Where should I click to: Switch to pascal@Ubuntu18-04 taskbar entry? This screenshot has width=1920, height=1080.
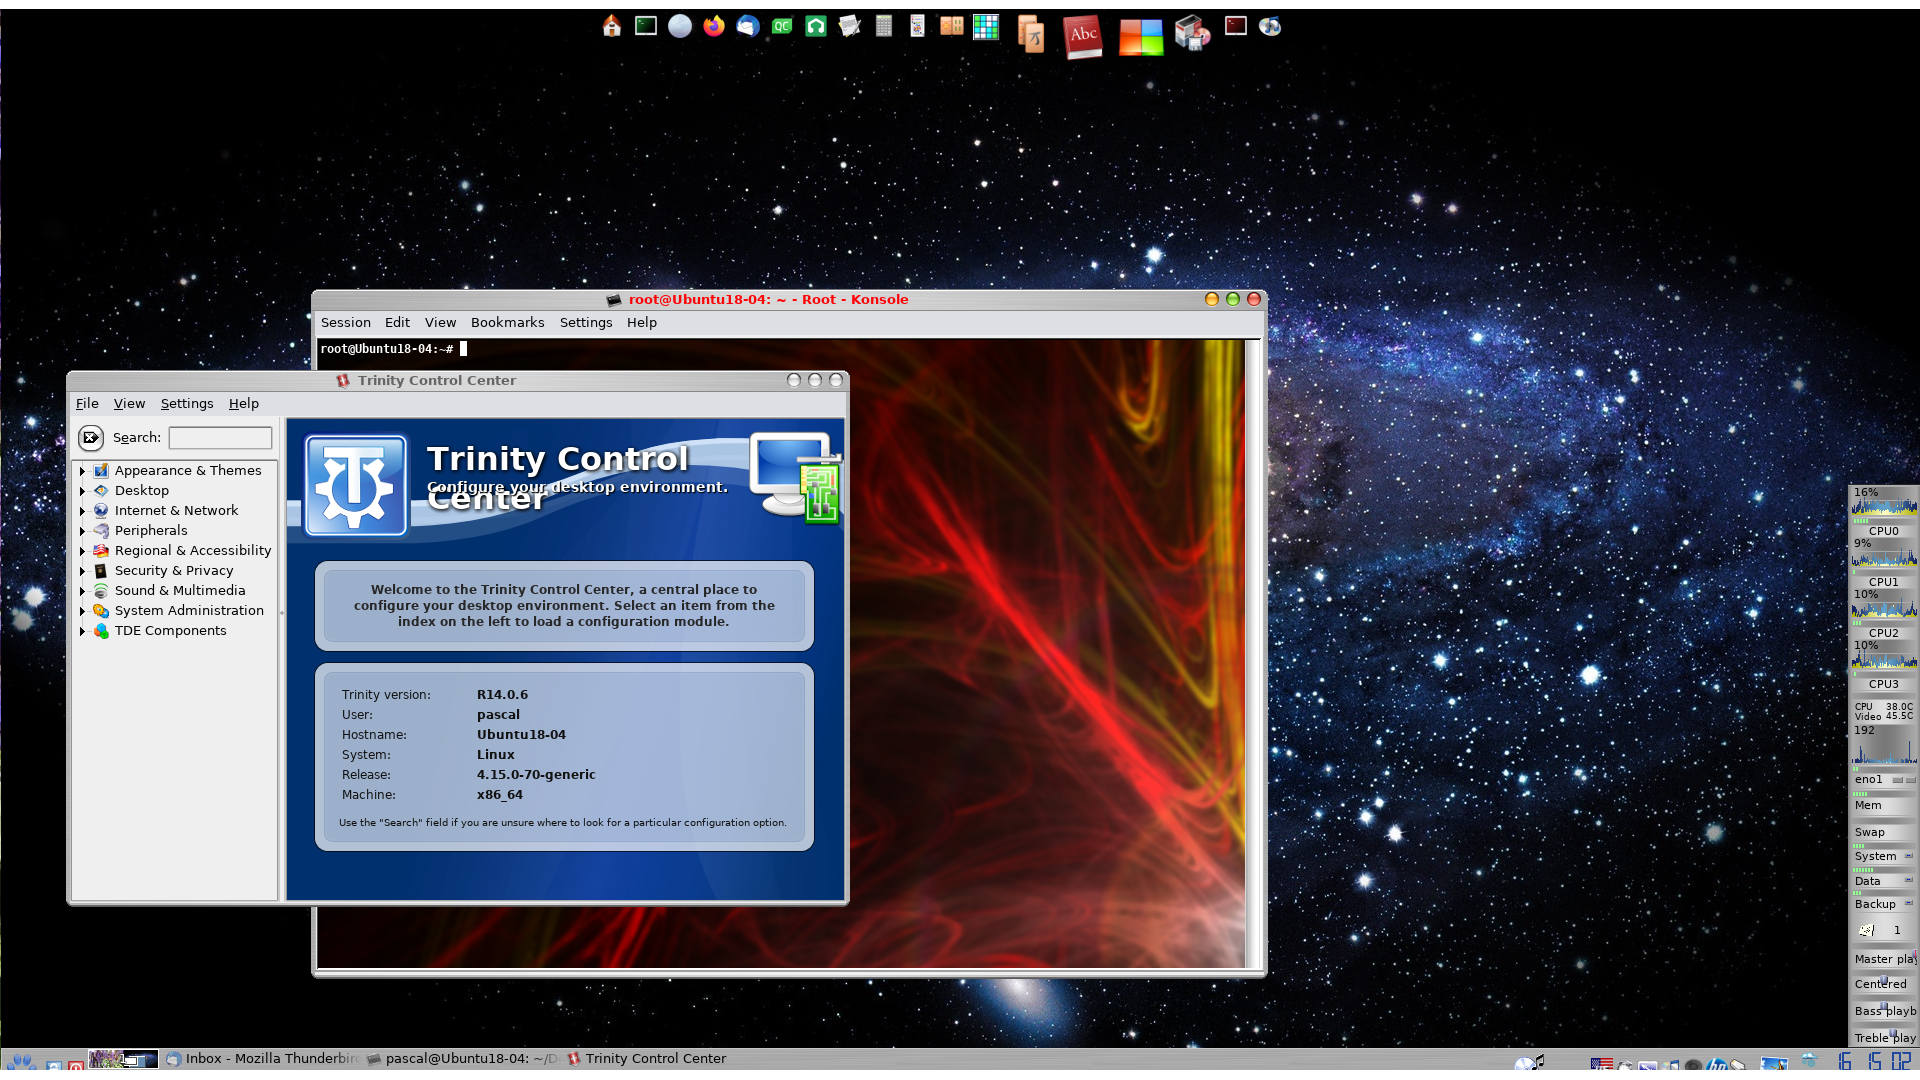pyautogui.click(x=463, y=1058)
